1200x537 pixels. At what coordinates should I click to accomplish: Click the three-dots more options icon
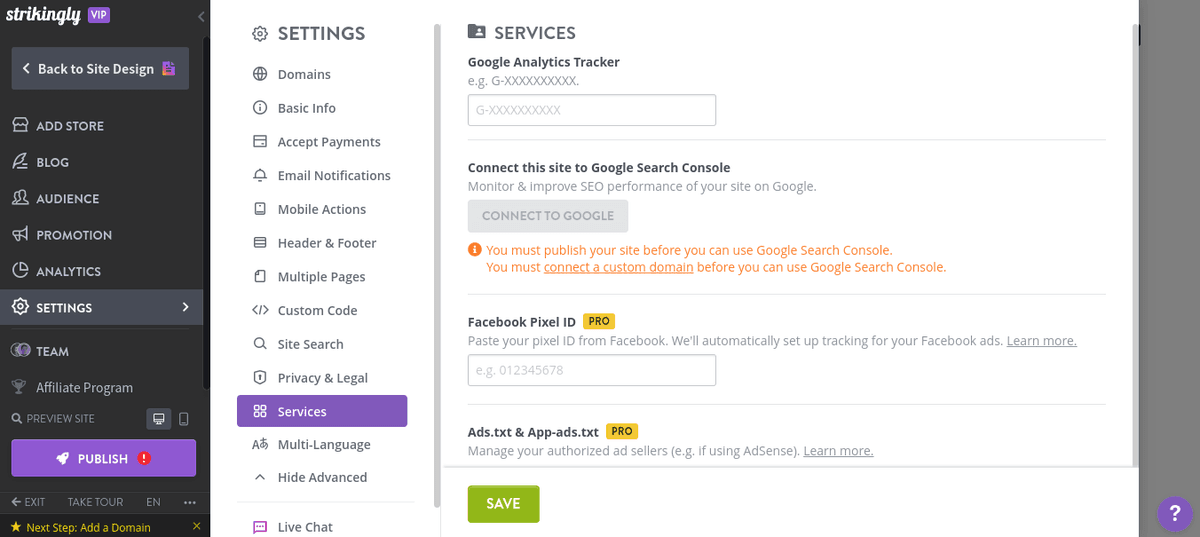pyautogui.click(x=190, y=502)
